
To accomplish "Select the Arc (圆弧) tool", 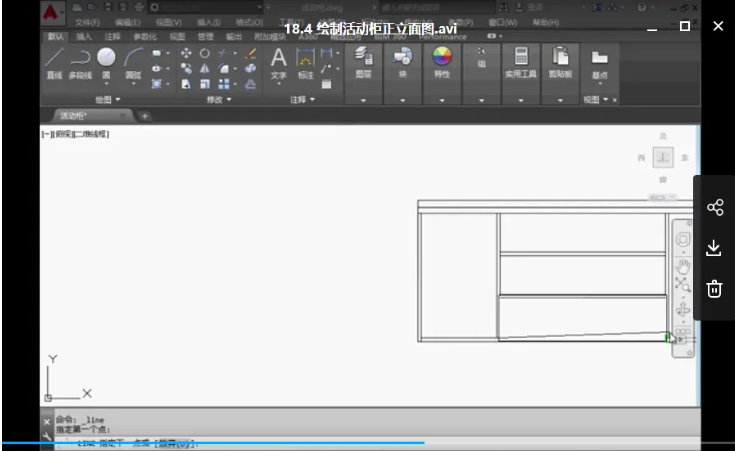I will (x=133, y=62).
